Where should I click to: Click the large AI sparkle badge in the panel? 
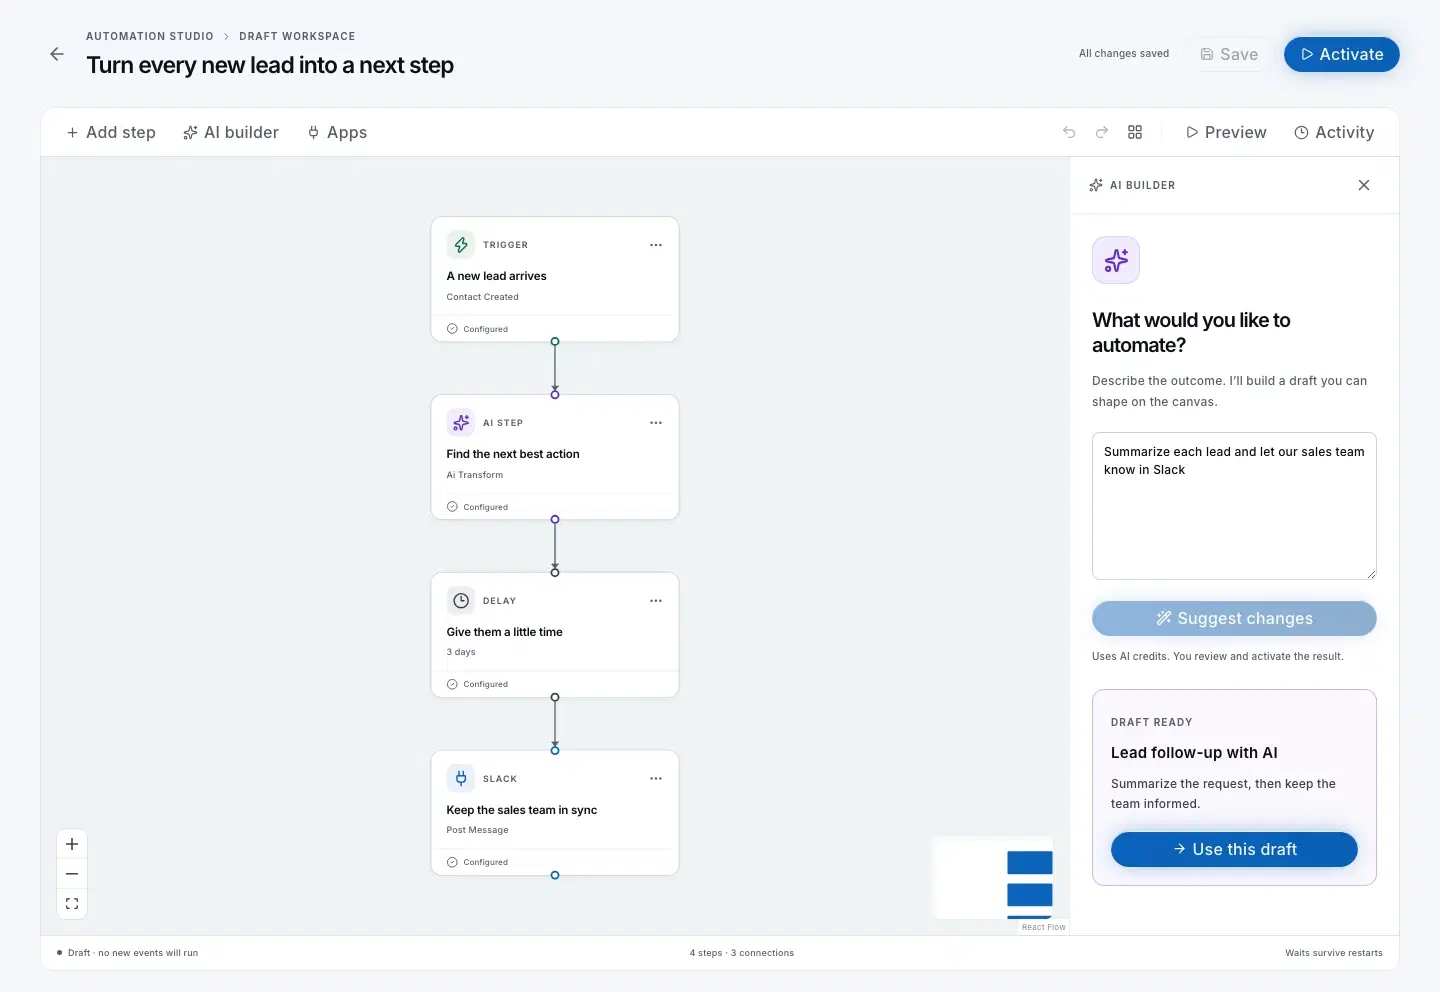tap(1116, 260)
